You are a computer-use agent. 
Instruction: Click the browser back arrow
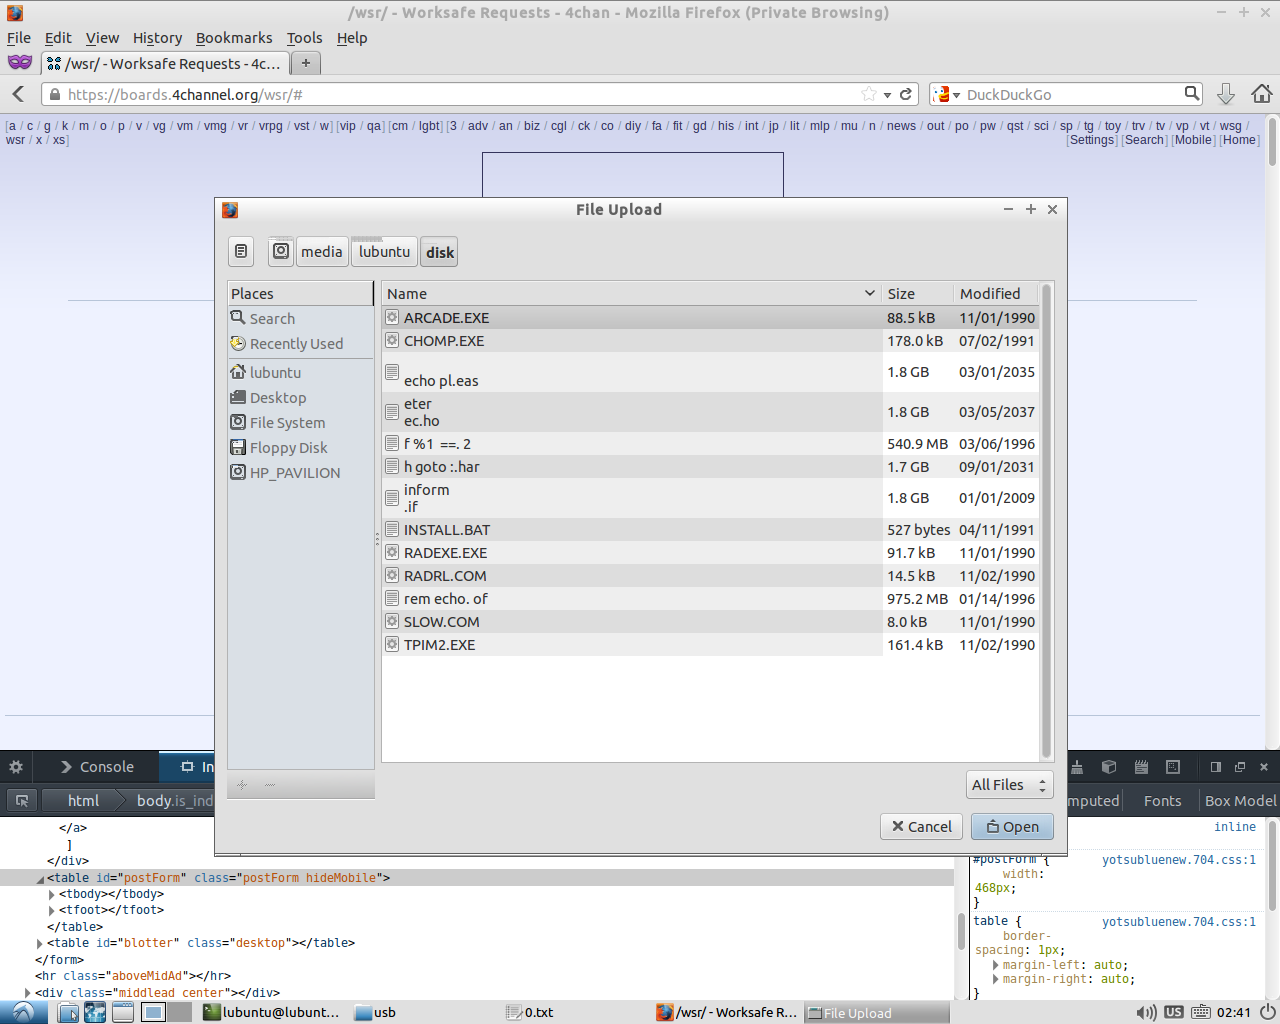coord(18,94)
